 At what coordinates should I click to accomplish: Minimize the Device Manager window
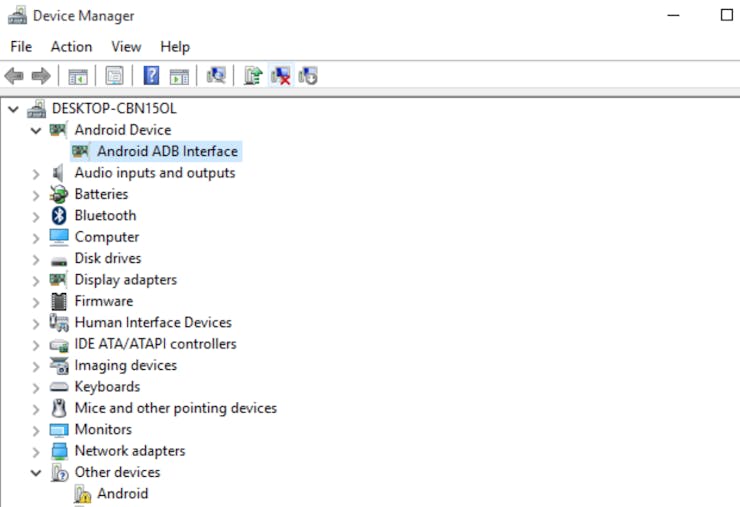pyautogui.click(x=673, y=15)
